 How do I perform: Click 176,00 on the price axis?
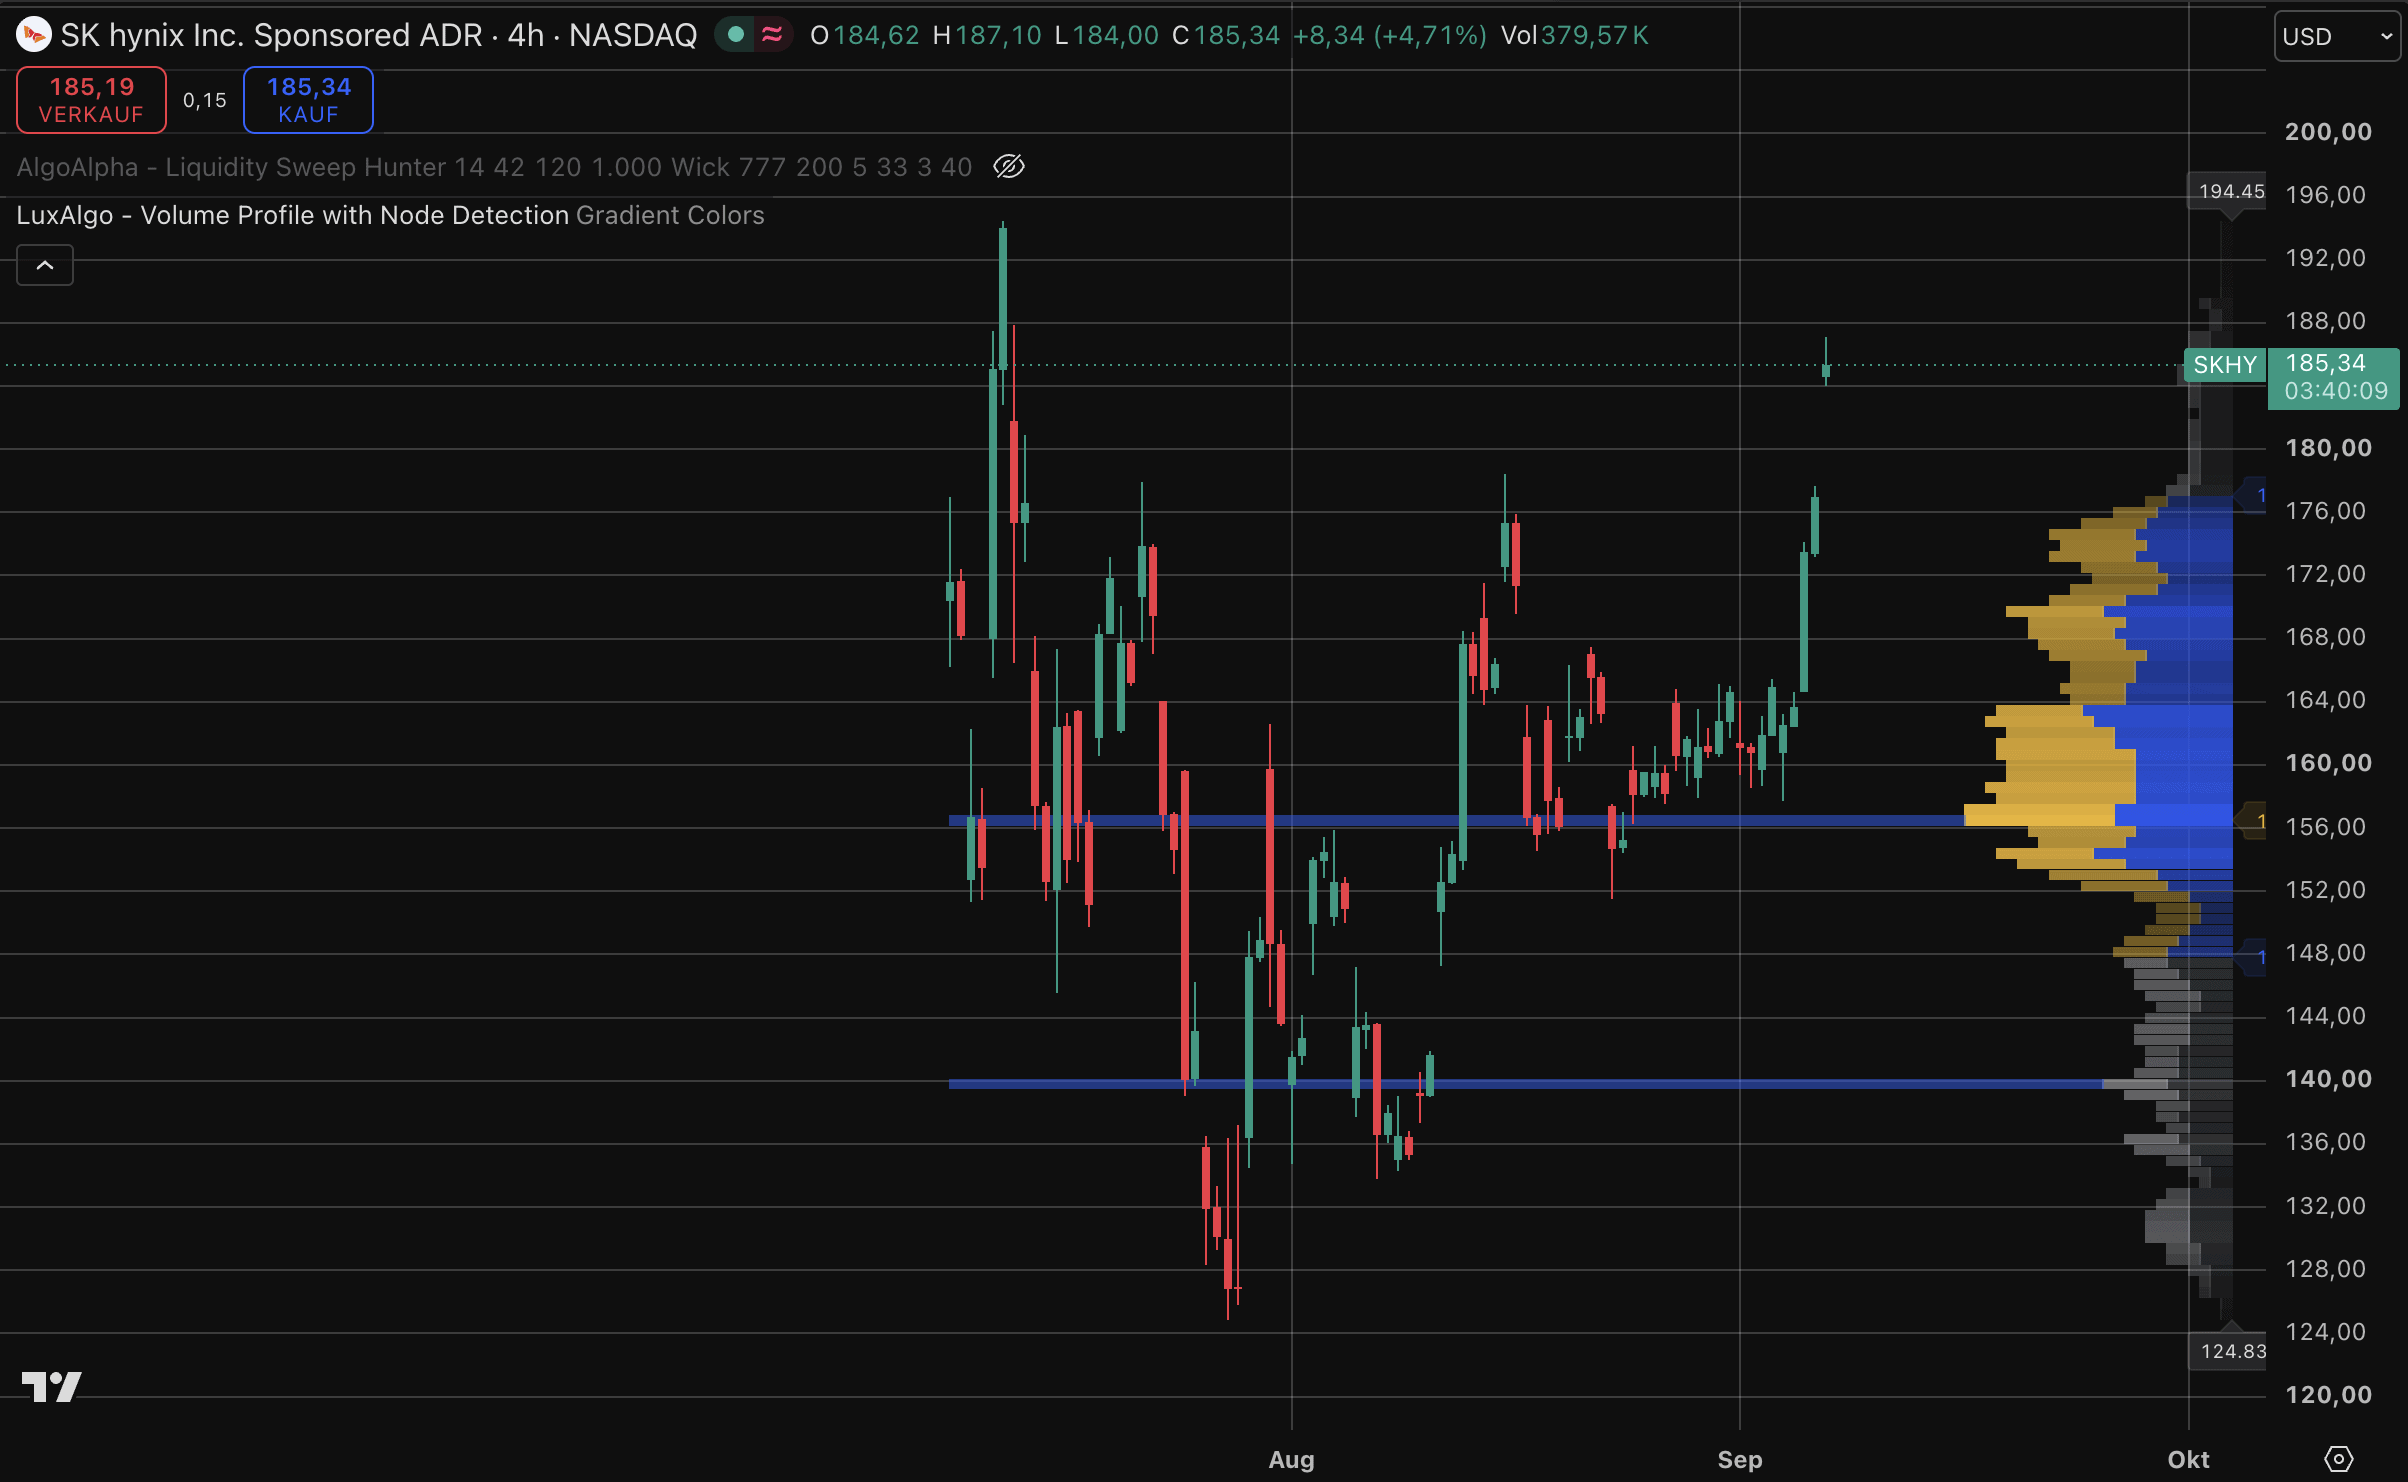pos(2326,511)
